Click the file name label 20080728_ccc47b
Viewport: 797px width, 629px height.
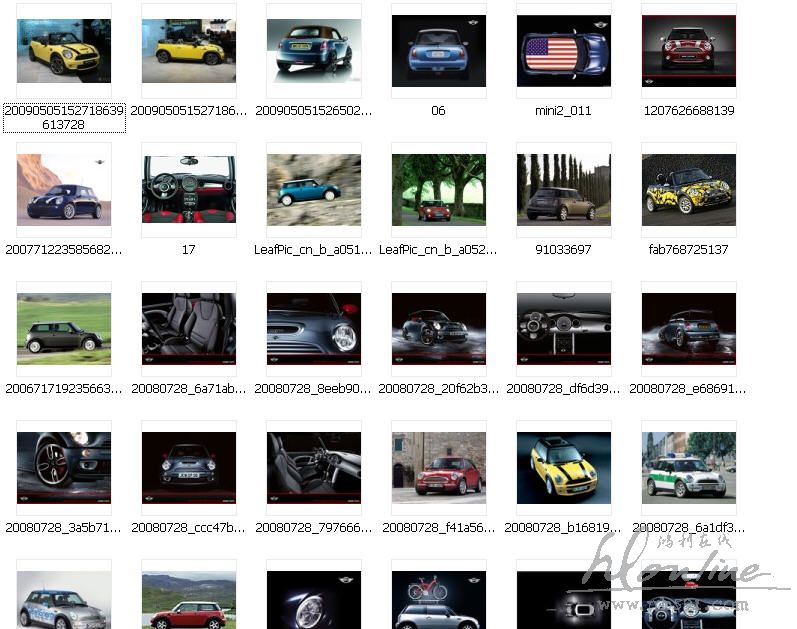tap(188, 527)
